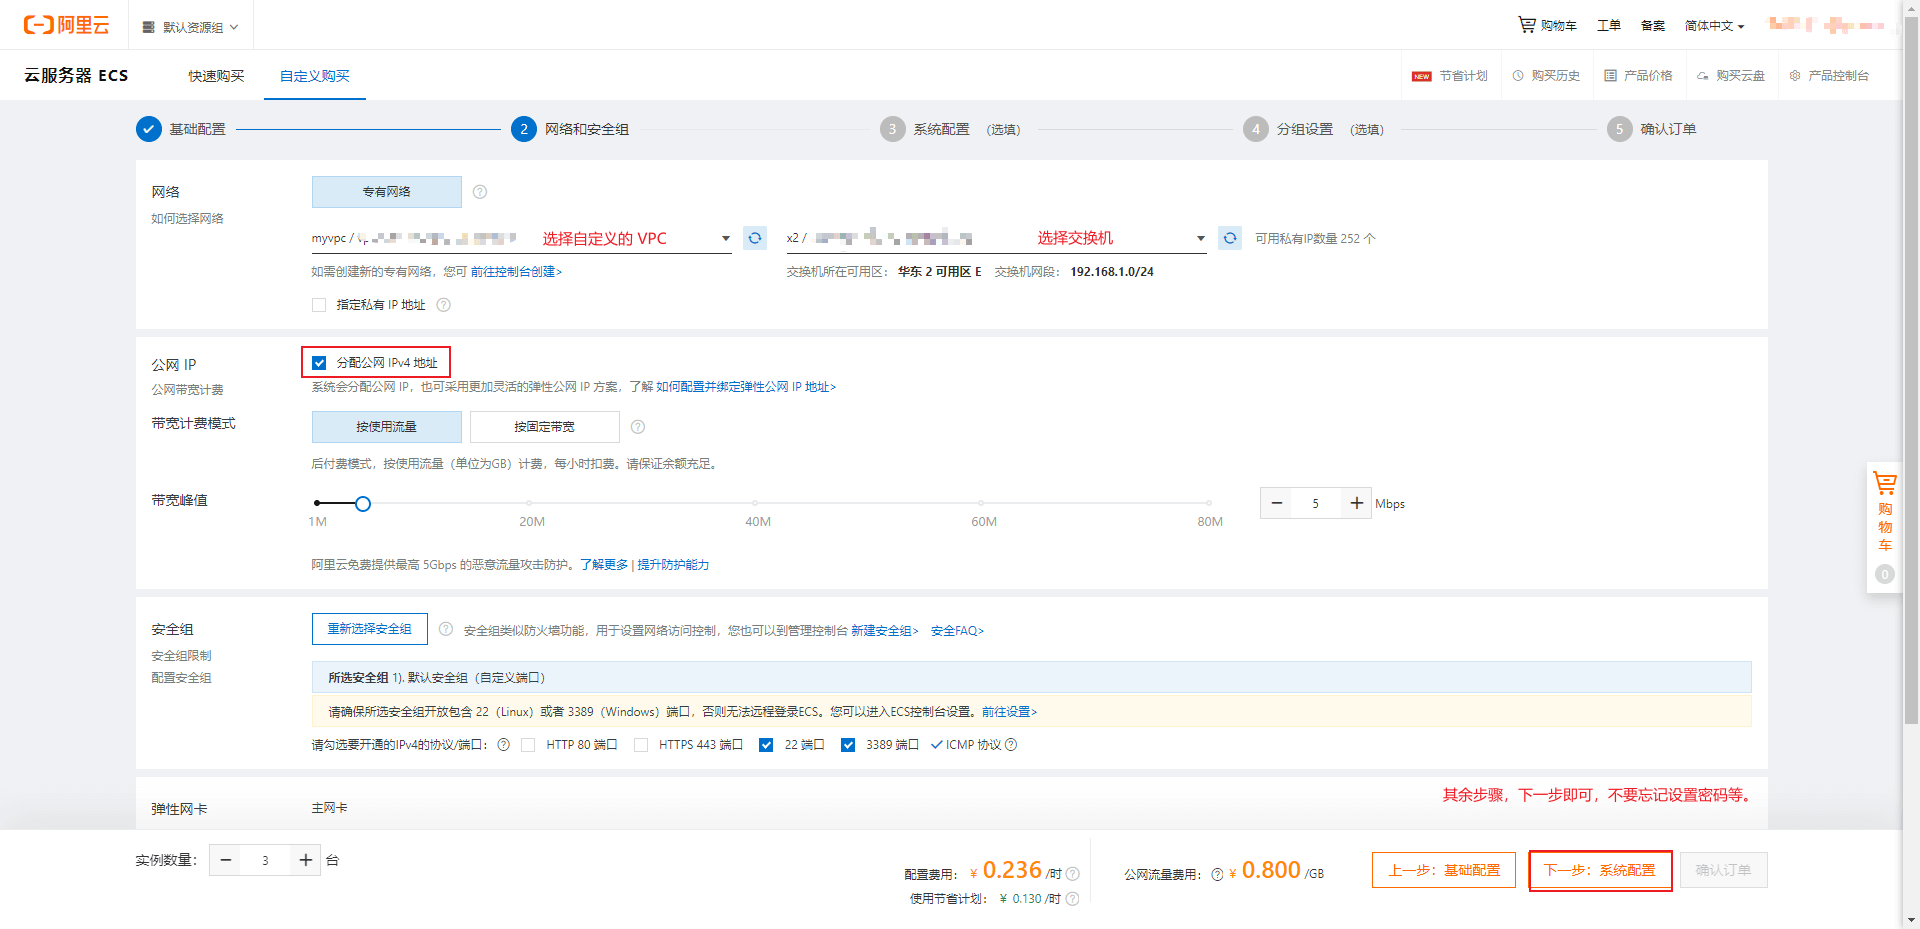
Task: Click default resource group icon
Action: [x=148, y=27]
